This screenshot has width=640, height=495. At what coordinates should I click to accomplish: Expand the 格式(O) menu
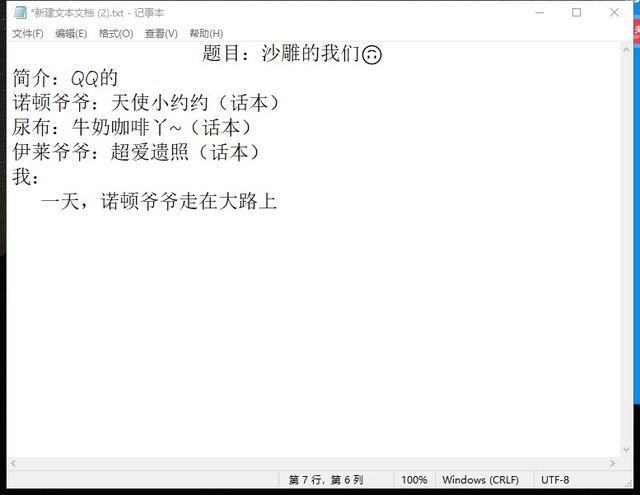pos(115,33)
